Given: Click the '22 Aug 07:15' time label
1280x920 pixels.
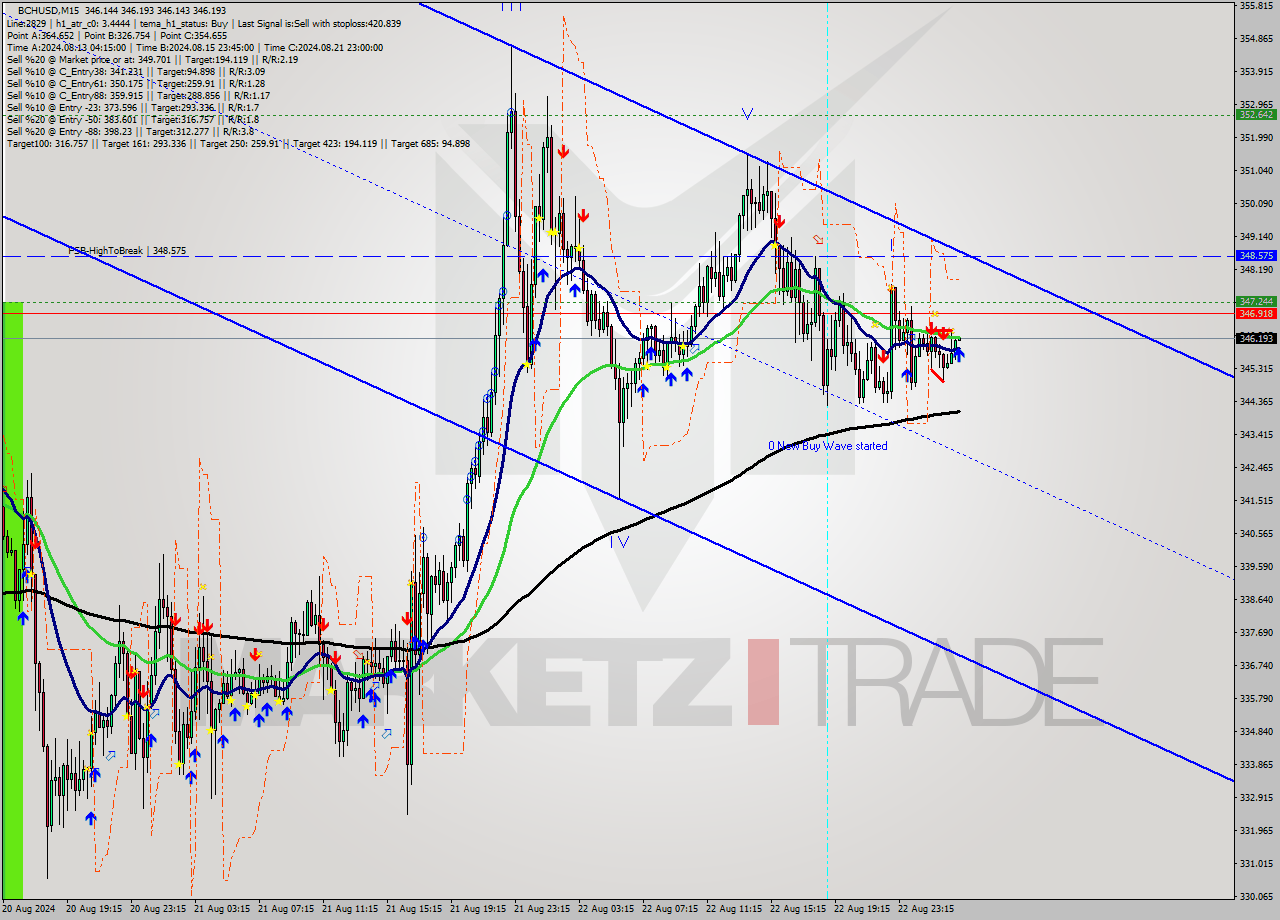Looking at the screenshot, I should tap(670, 909).
